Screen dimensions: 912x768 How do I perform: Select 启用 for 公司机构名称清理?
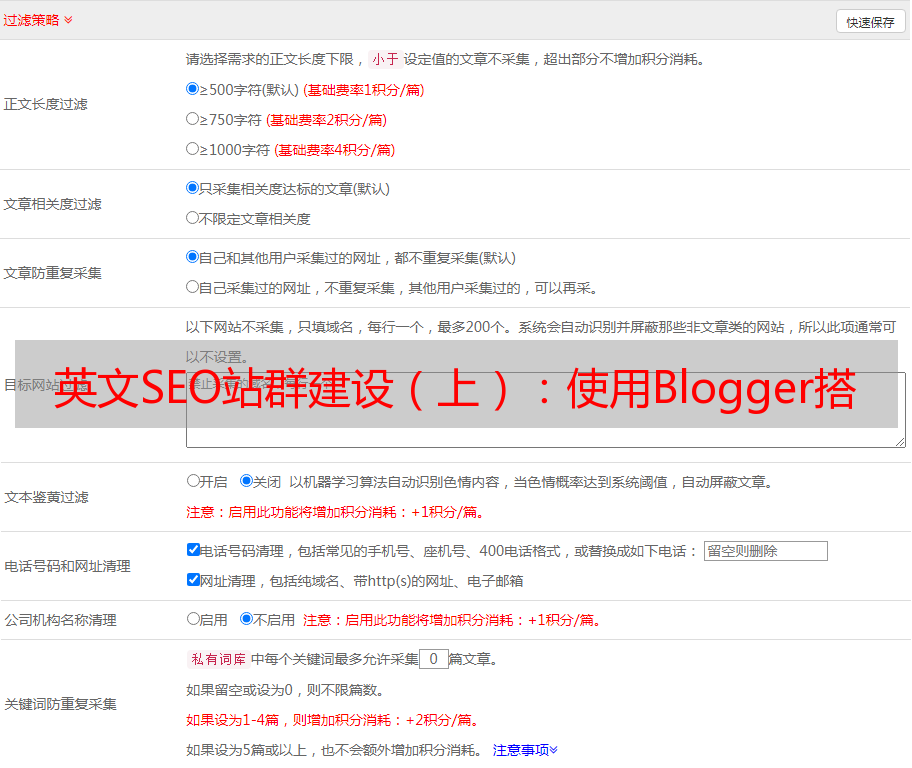(x=193, y=618)
